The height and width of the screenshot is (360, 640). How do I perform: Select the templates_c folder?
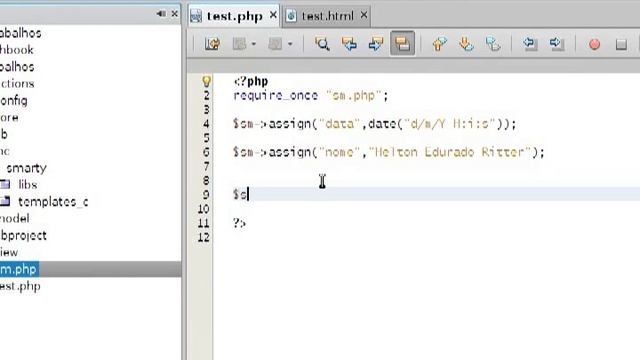pos(53,202)
